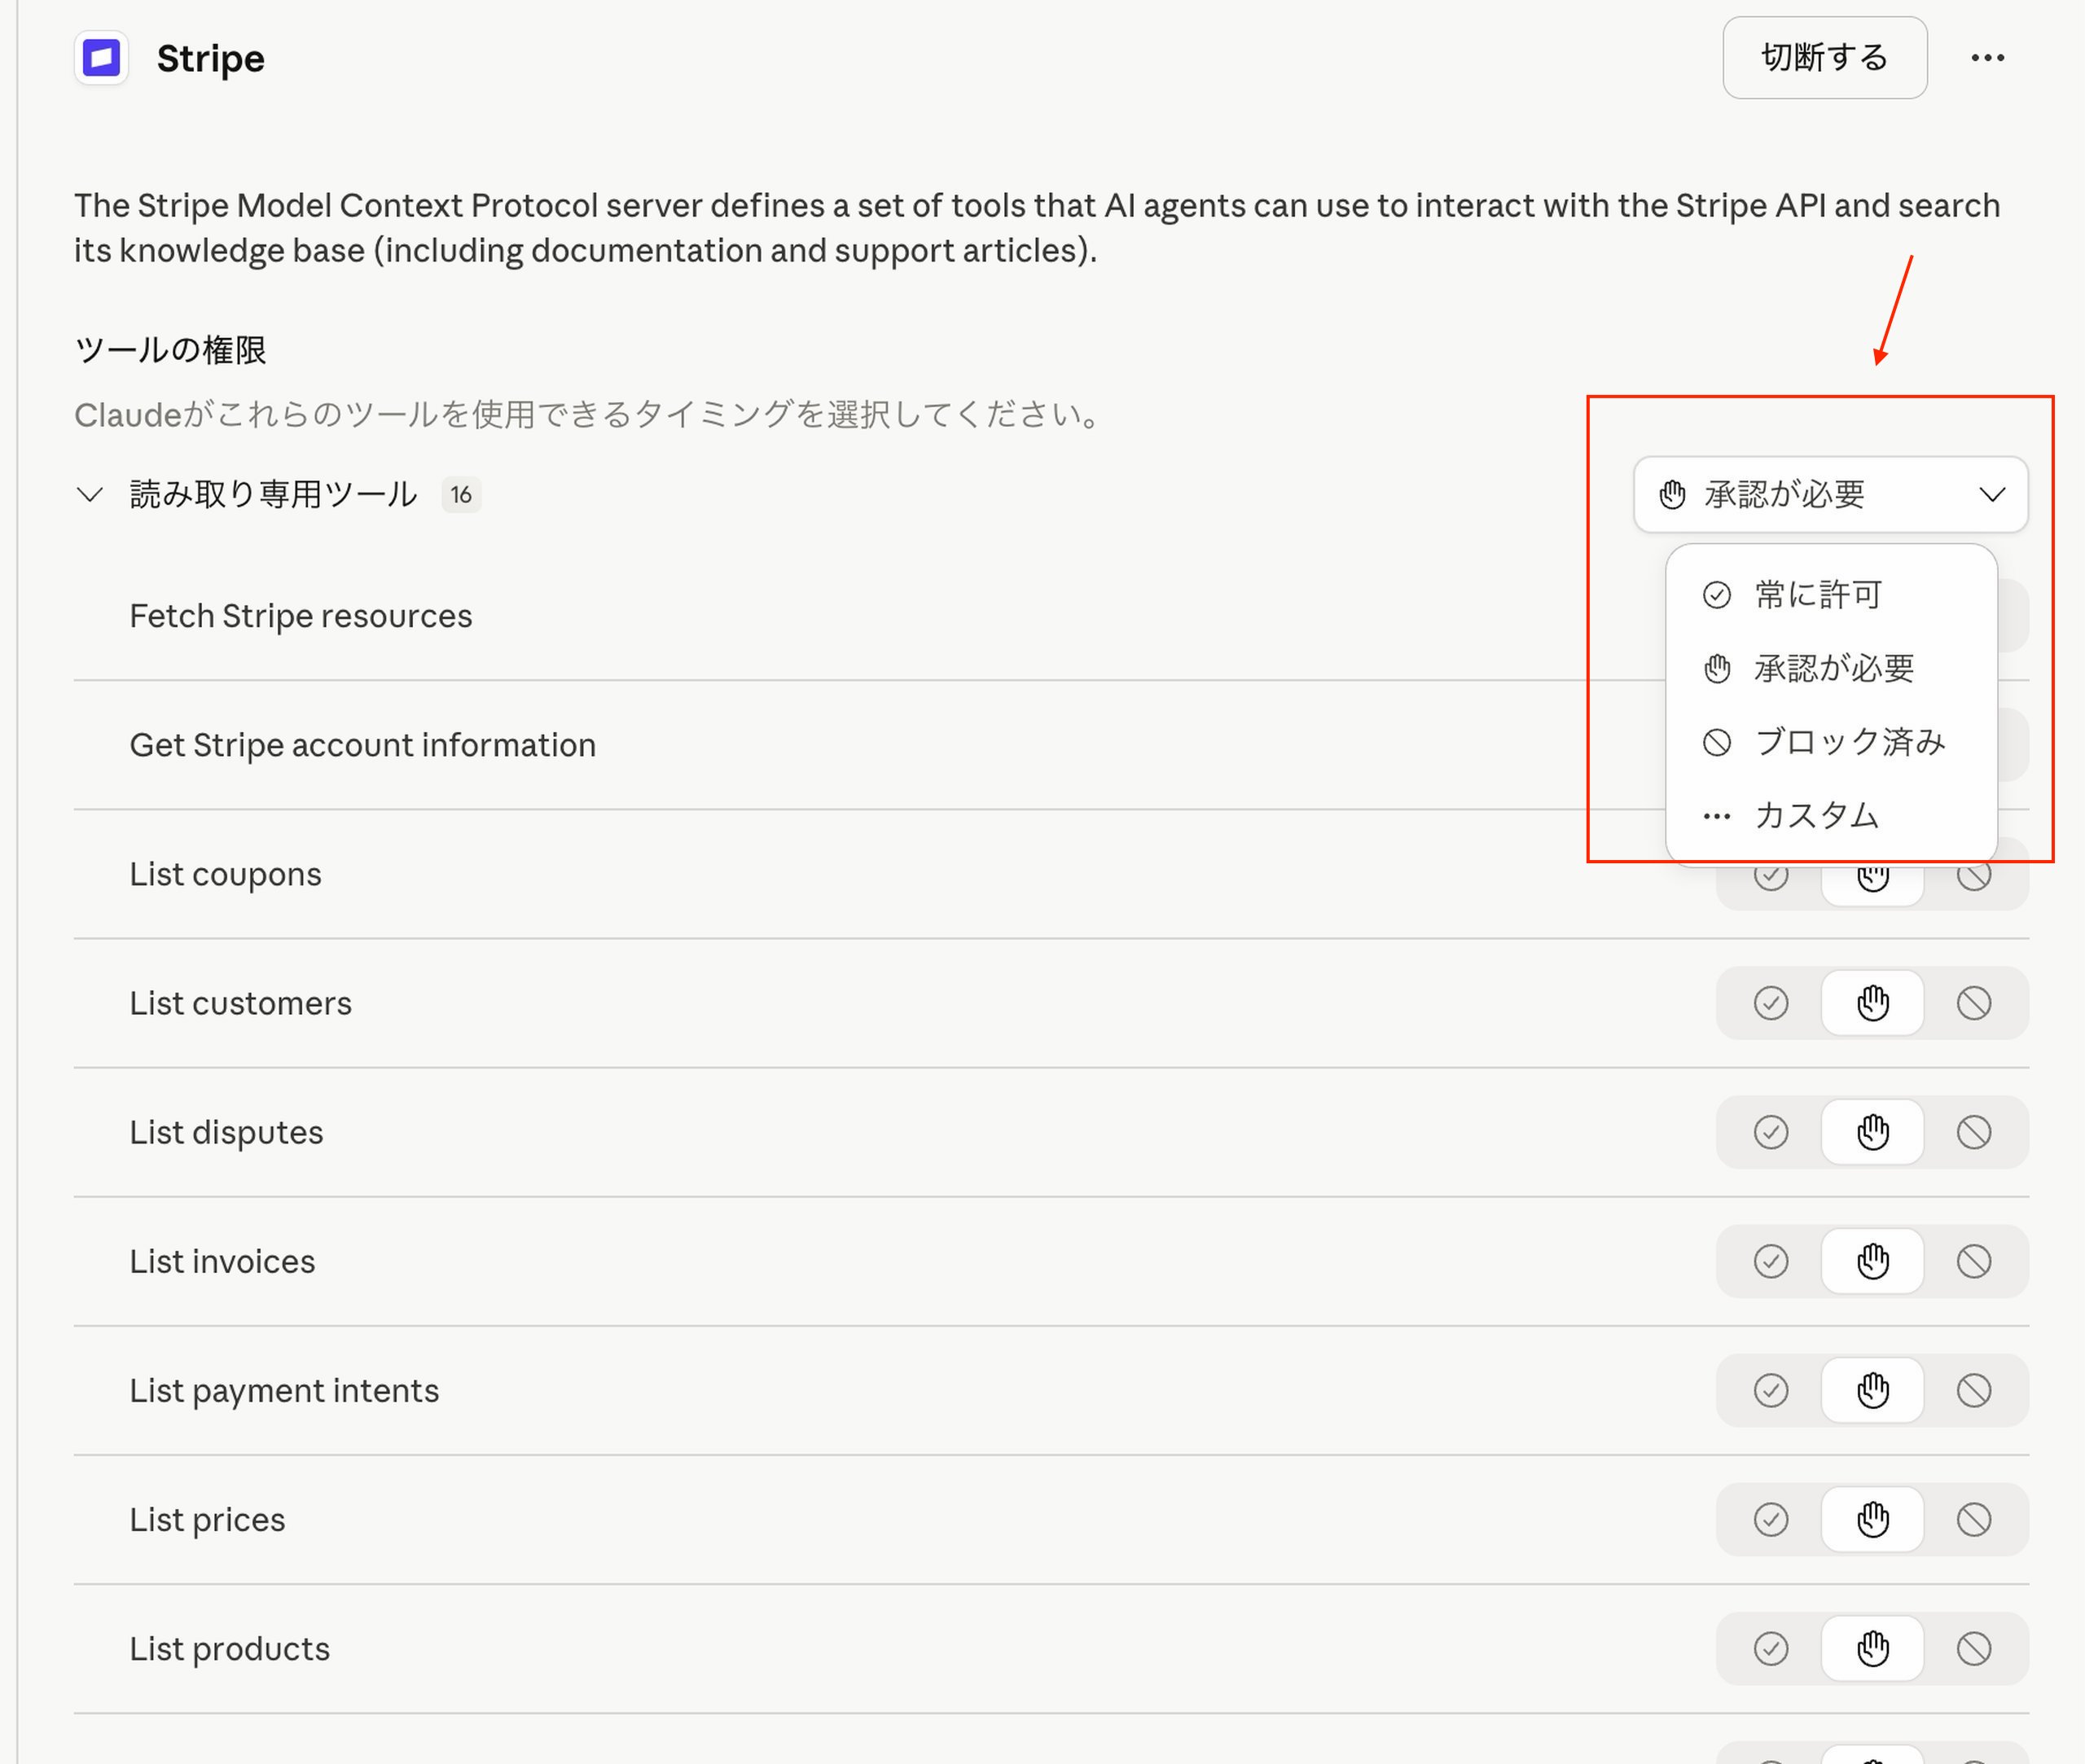Image resolution: width=2085 pixels, height=1764 pixels.
Task: Require approval for List invoices
Action: pyautogui.click(x=1872, y=1261)
